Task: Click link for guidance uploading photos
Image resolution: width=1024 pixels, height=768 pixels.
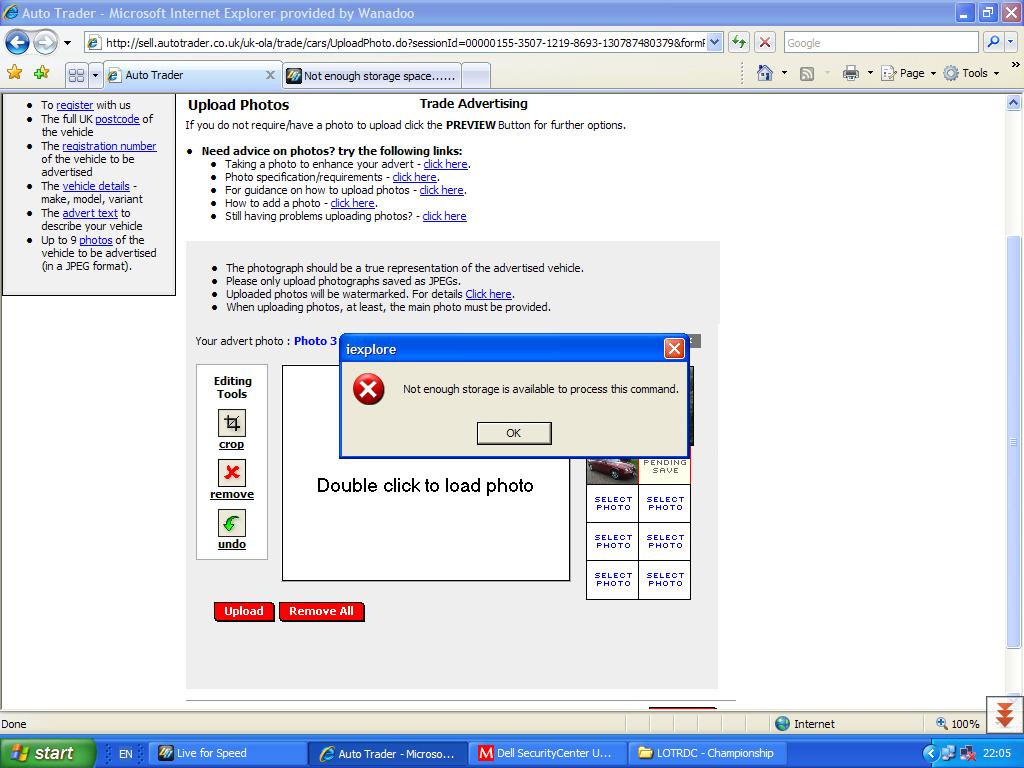Action: coord(441,191)
